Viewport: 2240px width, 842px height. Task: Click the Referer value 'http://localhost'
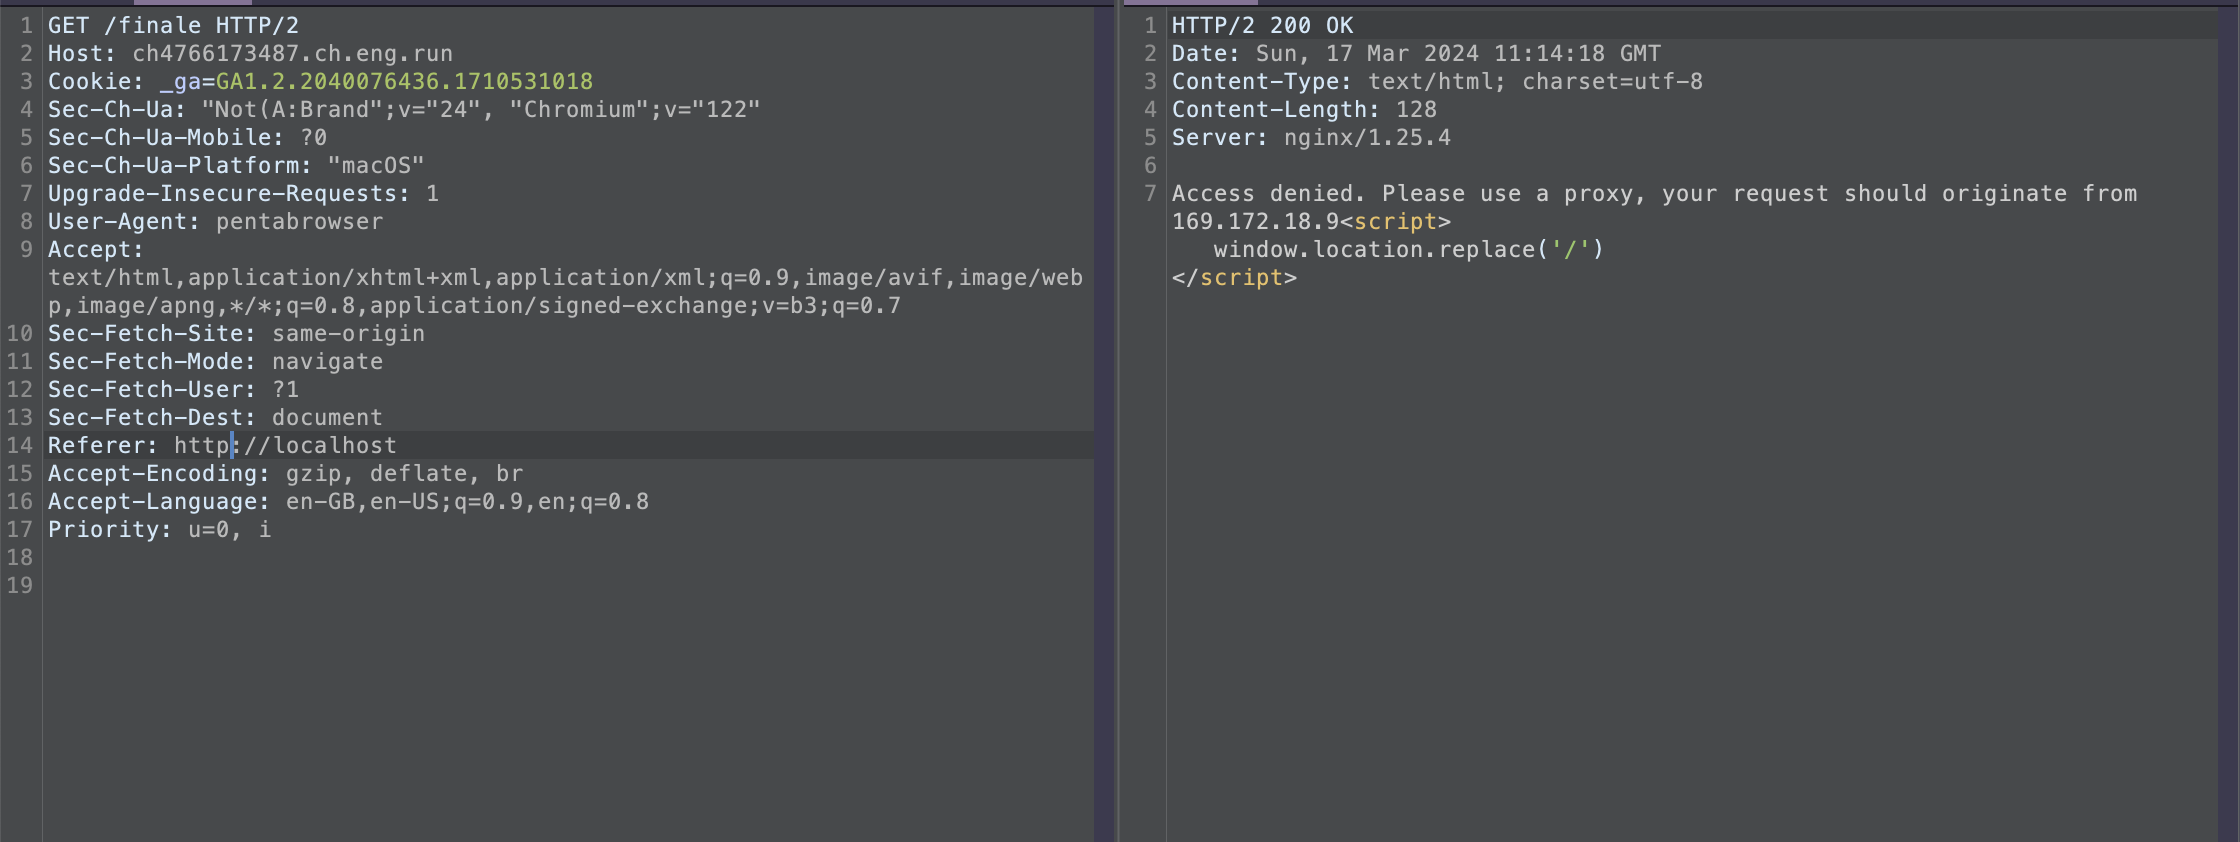coord(285,445)
